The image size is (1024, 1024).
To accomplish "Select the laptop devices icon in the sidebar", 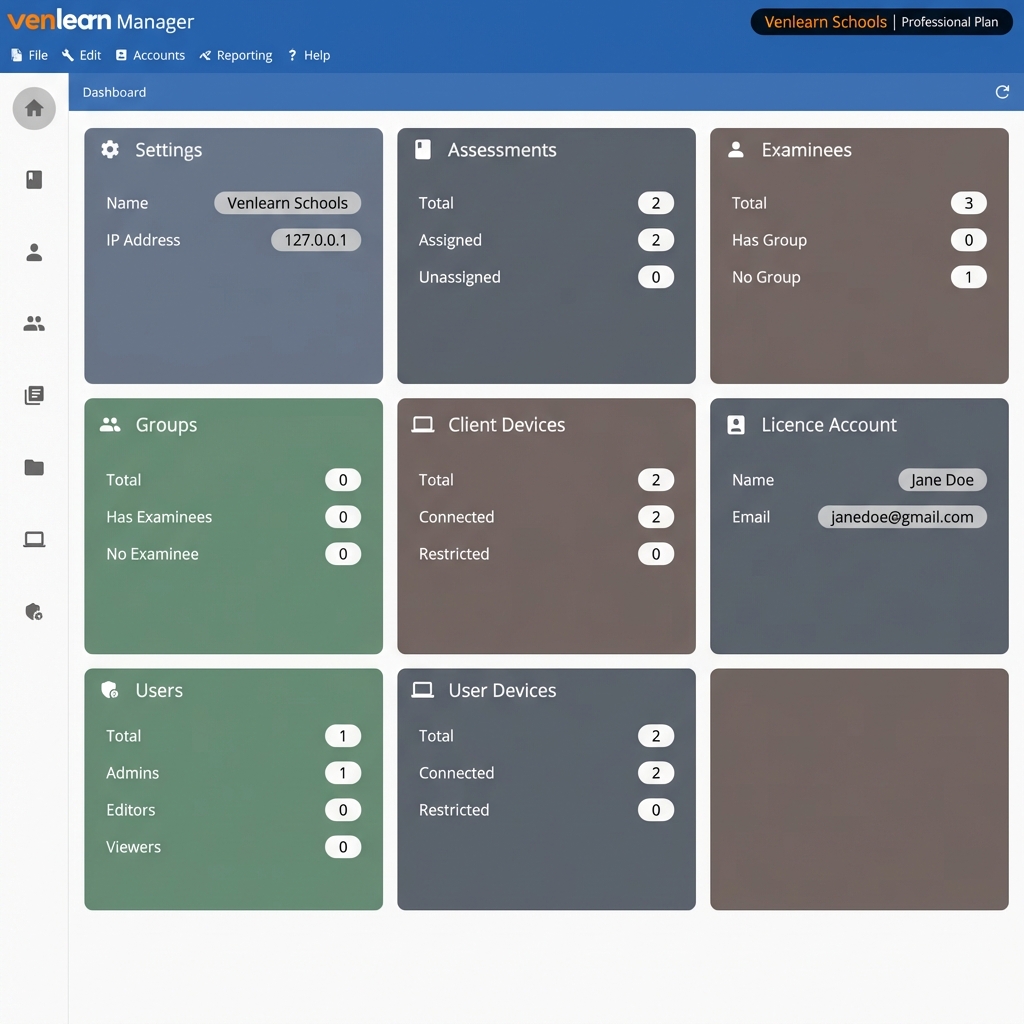I will point(34,539).
